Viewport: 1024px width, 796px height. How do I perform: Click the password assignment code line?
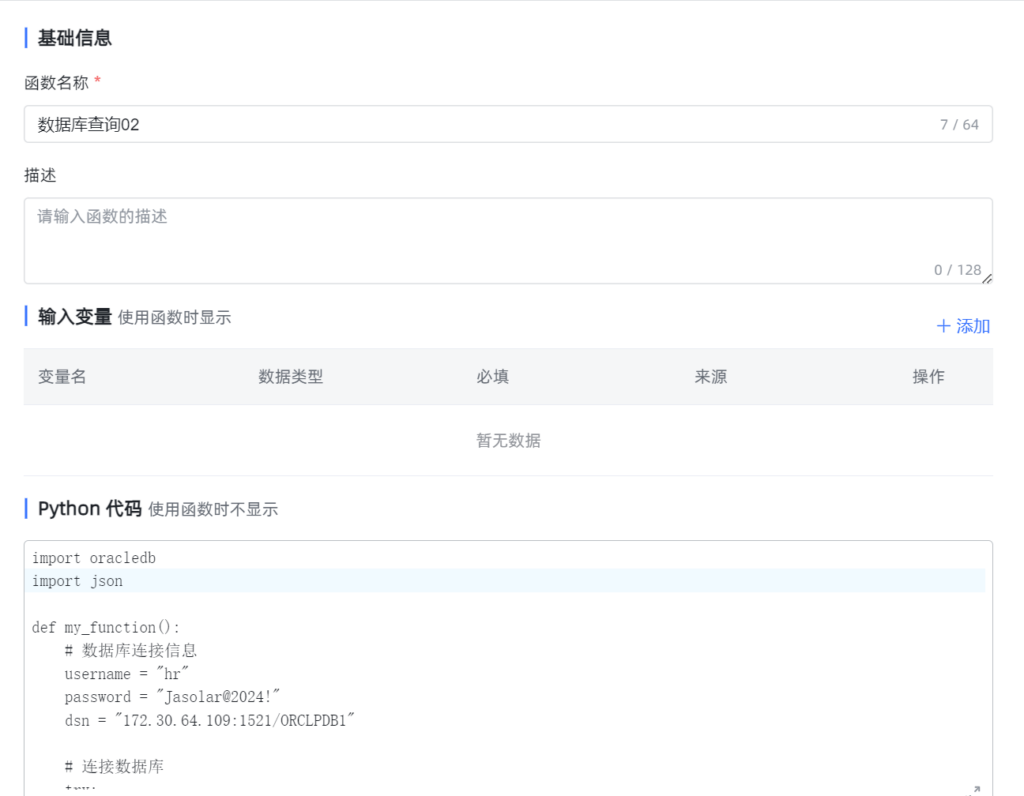coord(170,697)
